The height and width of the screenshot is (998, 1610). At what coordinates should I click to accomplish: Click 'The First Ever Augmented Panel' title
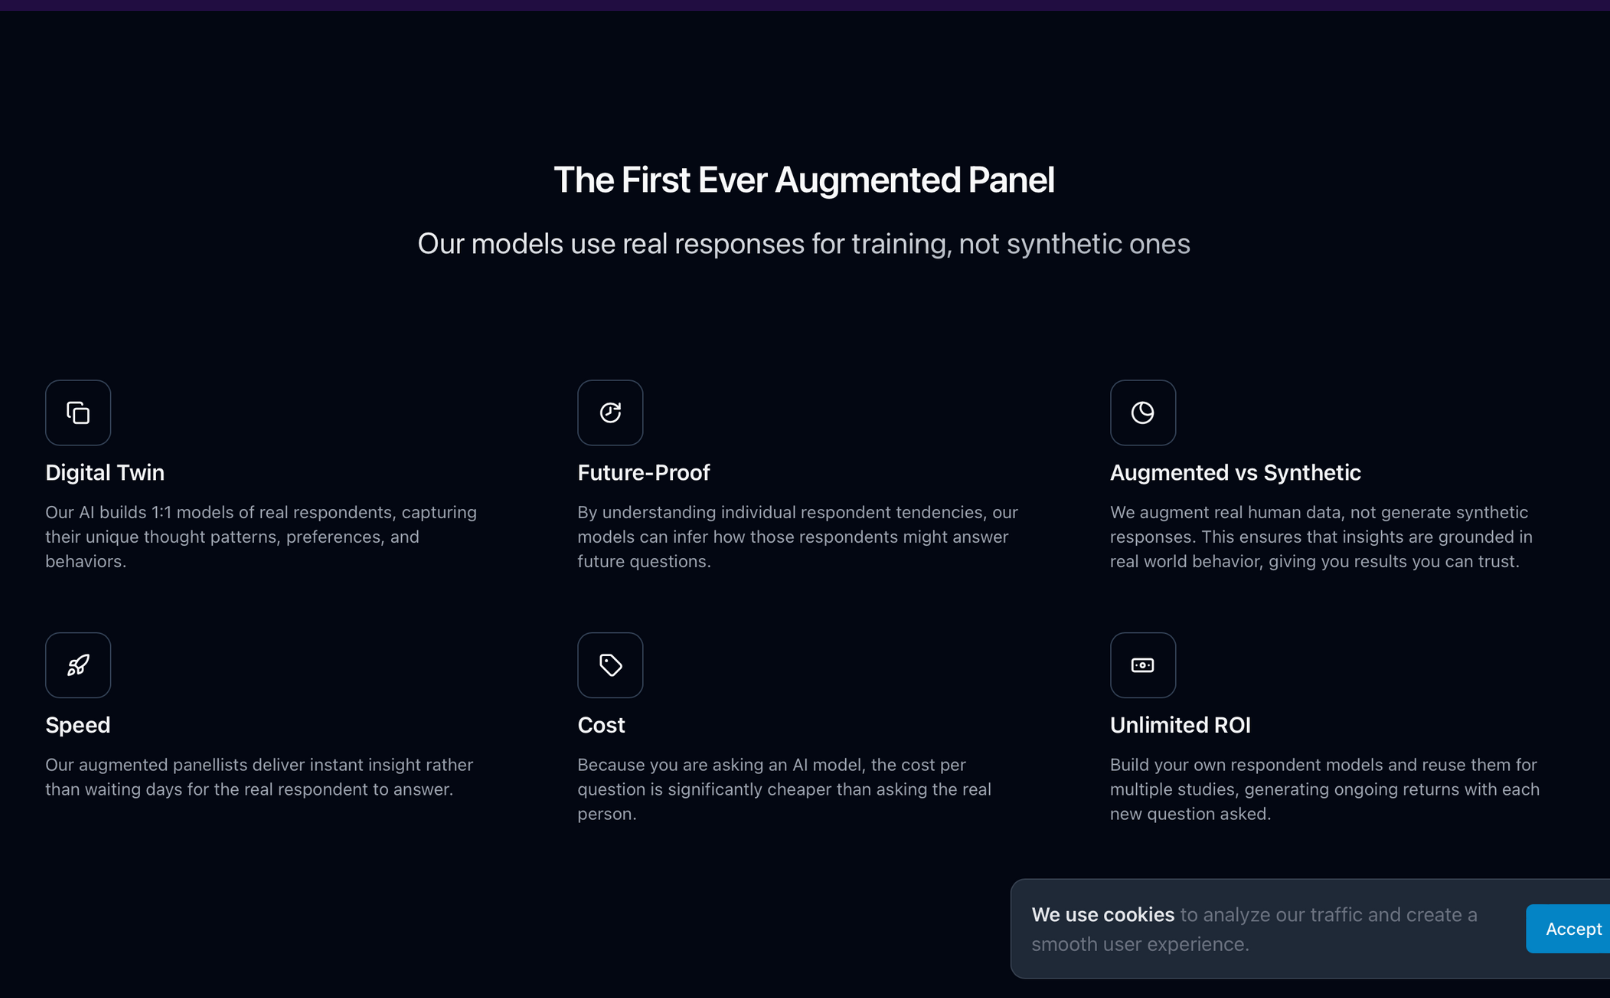[804, 180]
